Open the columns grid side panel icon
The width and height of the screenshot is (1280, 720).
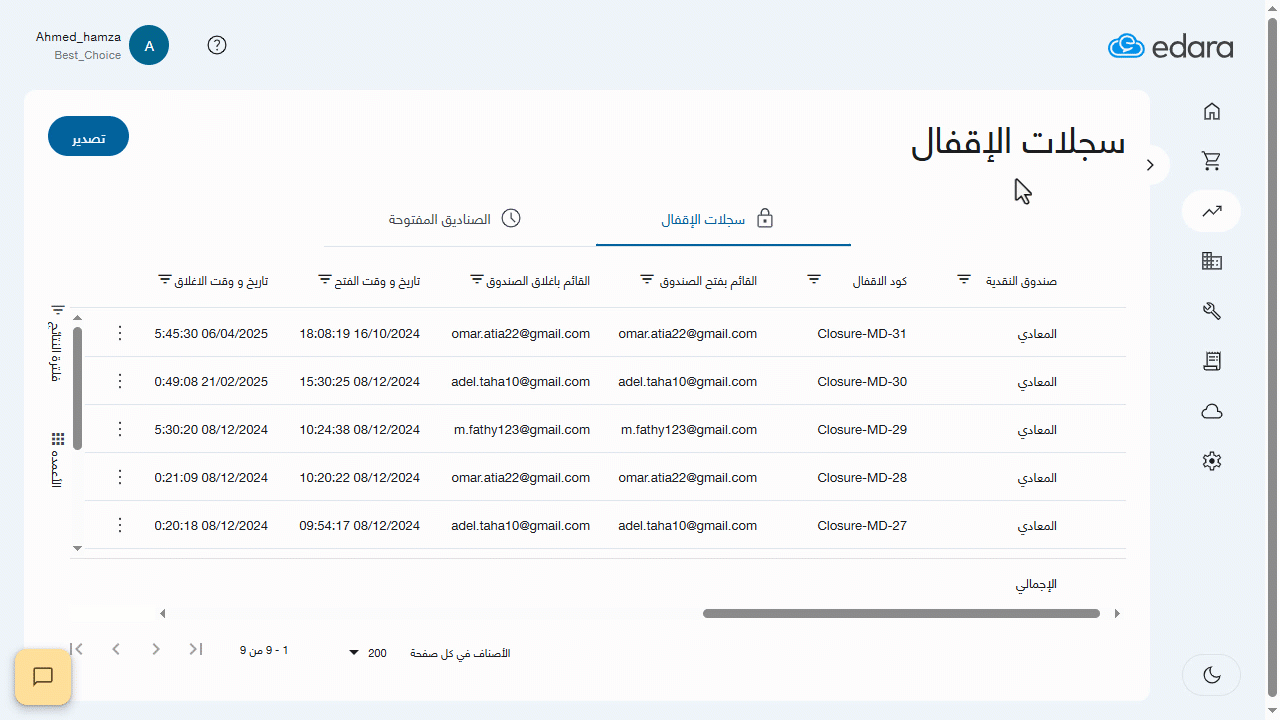coord(58,440)
